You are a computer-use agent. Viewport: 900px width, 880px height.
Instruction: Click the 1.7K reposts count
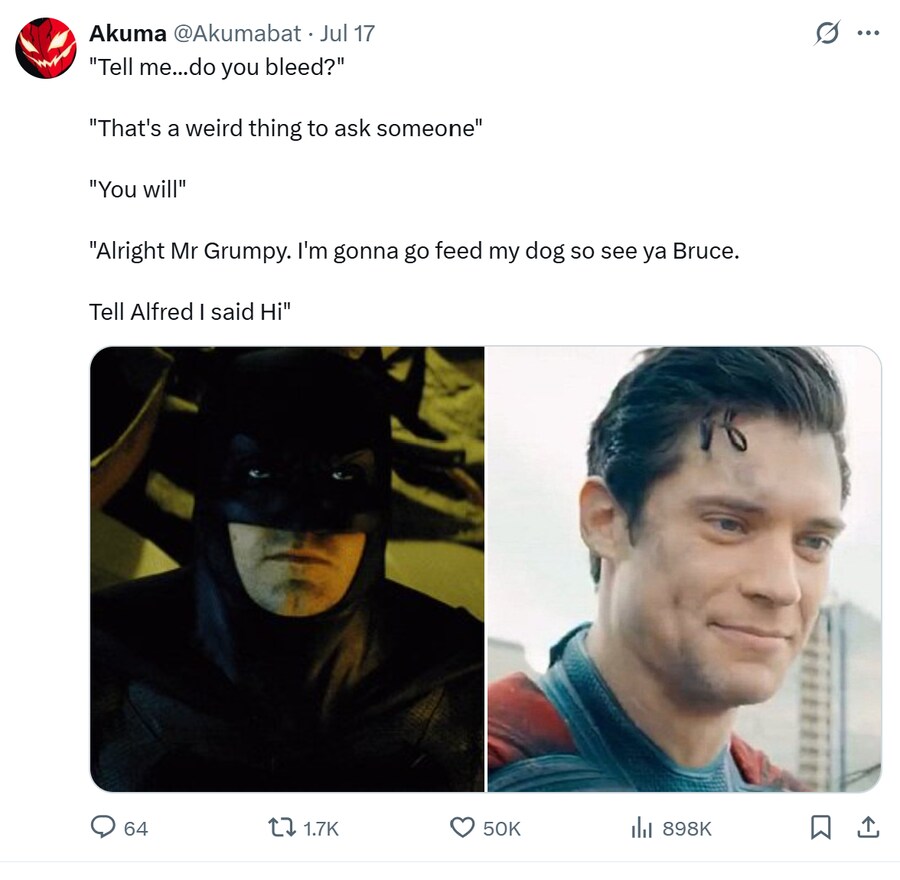click(321, 828)
